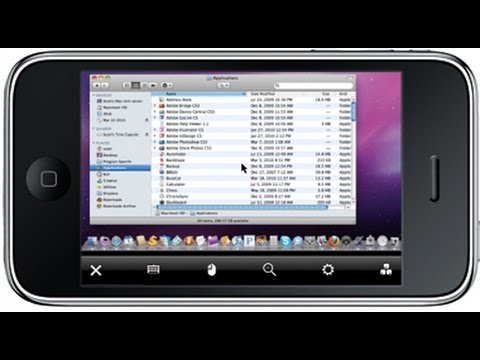Open Skype from the Dock
The image size is (480, 360).
(x=285, y=241)
